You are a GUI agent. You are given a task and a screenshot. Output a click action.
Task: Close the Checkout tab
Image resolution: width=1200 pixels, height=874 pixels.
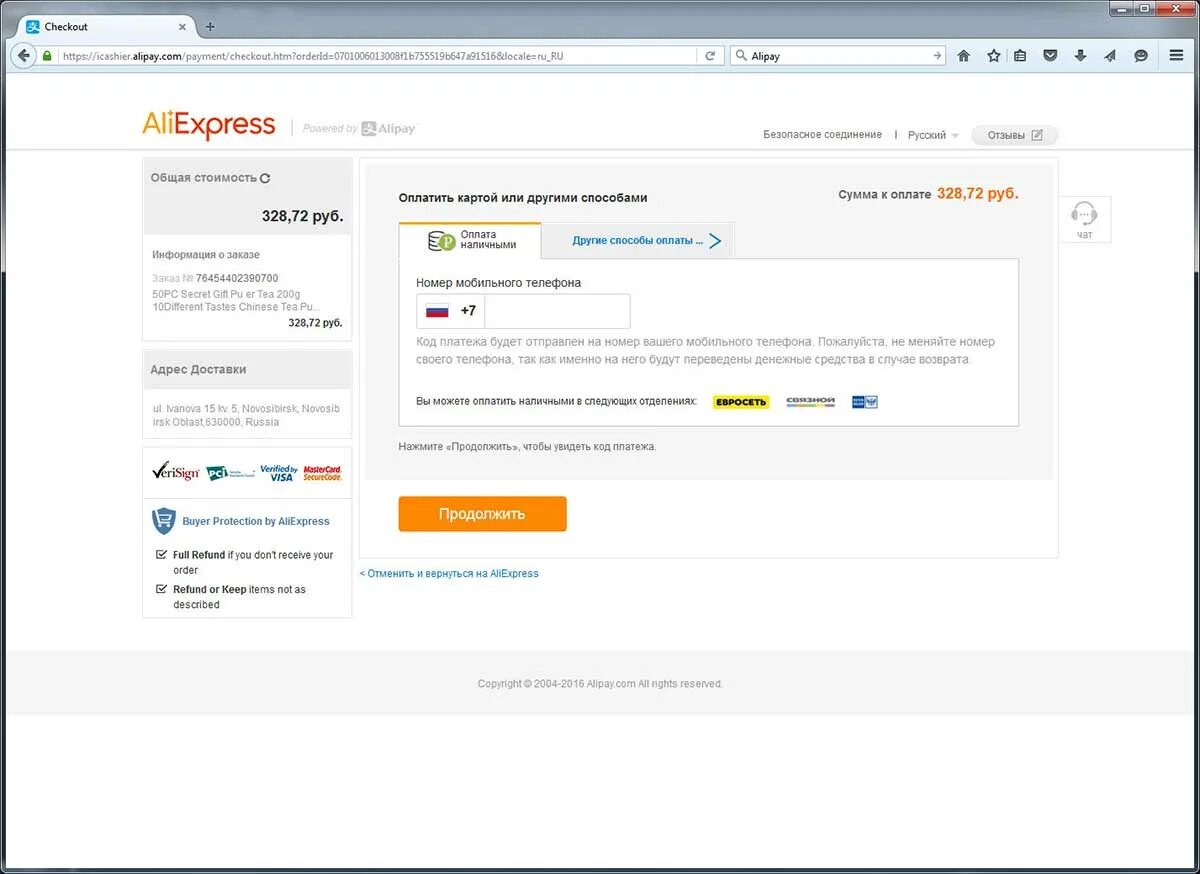coord(182,27)
